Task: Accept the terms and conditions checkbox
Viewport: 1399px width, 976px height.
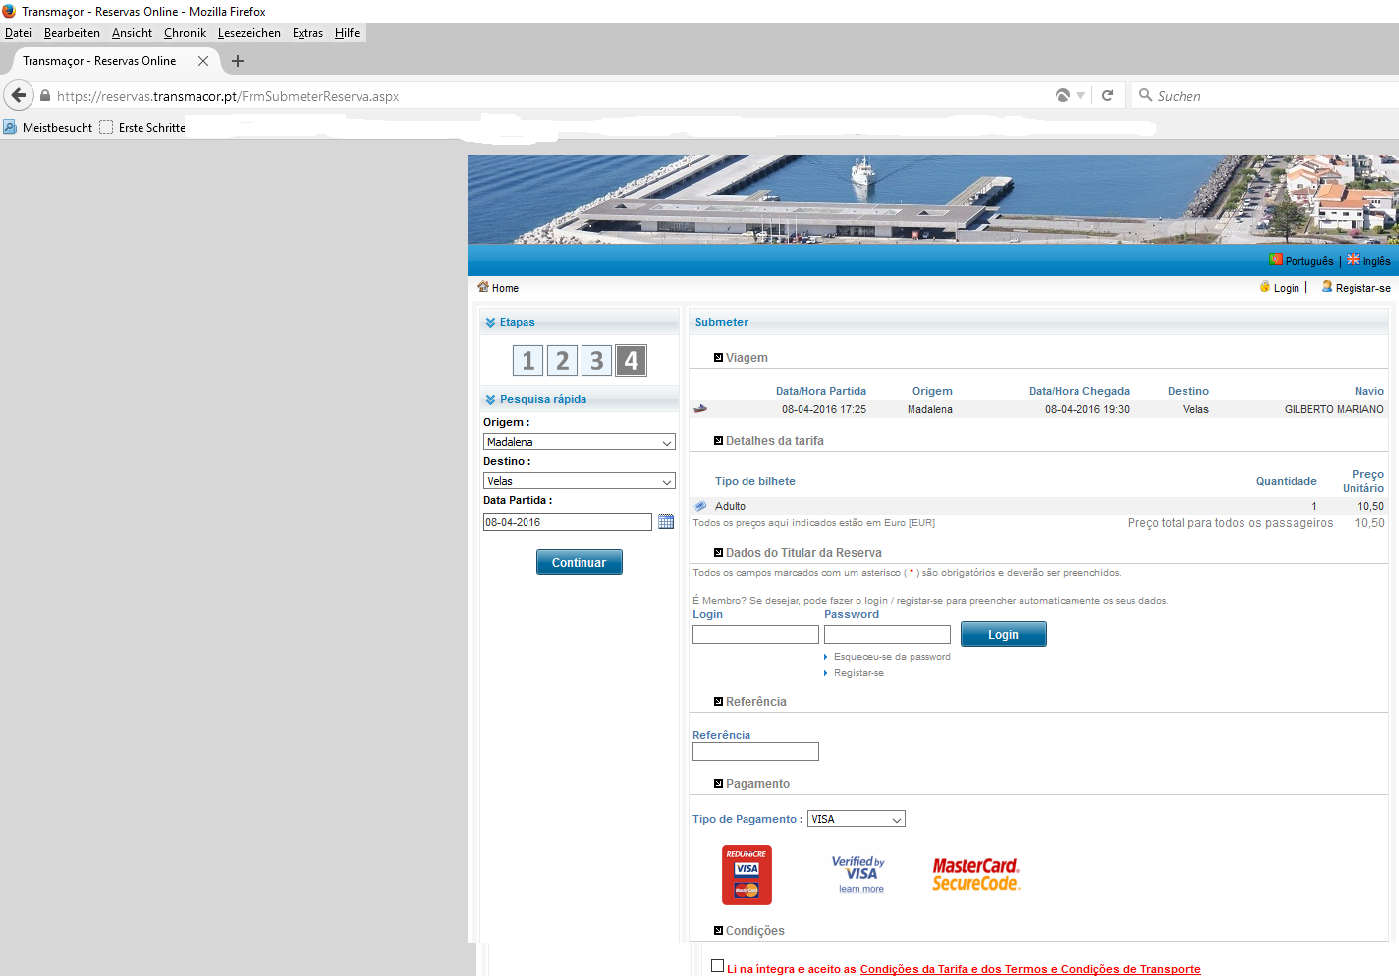Action: [717, 966]
